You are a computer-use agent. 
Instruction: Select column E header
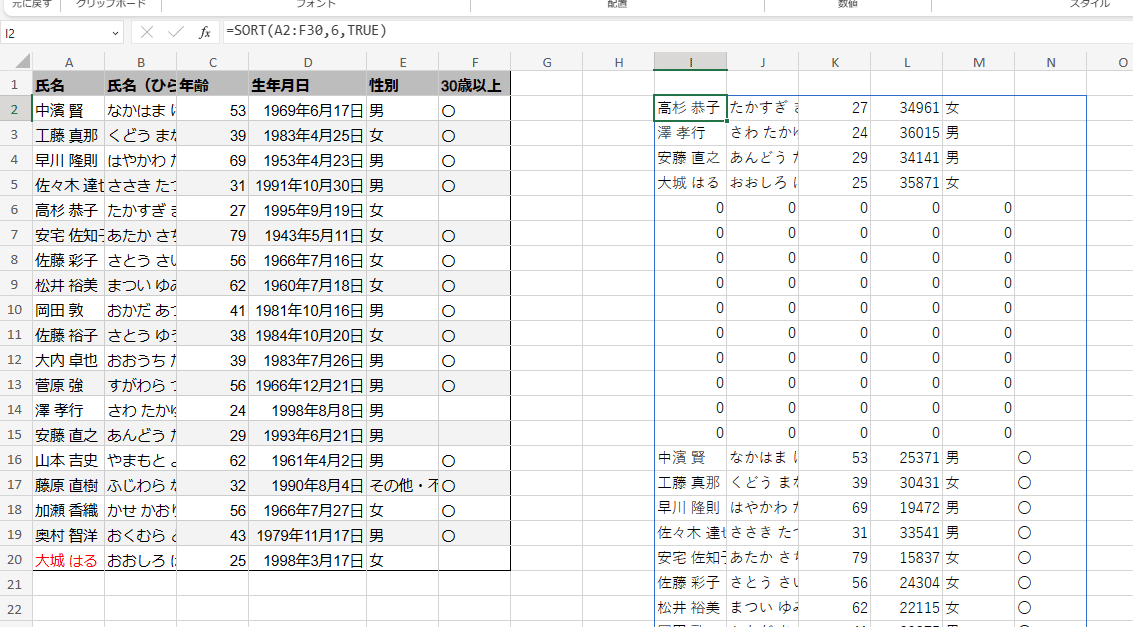402,63
